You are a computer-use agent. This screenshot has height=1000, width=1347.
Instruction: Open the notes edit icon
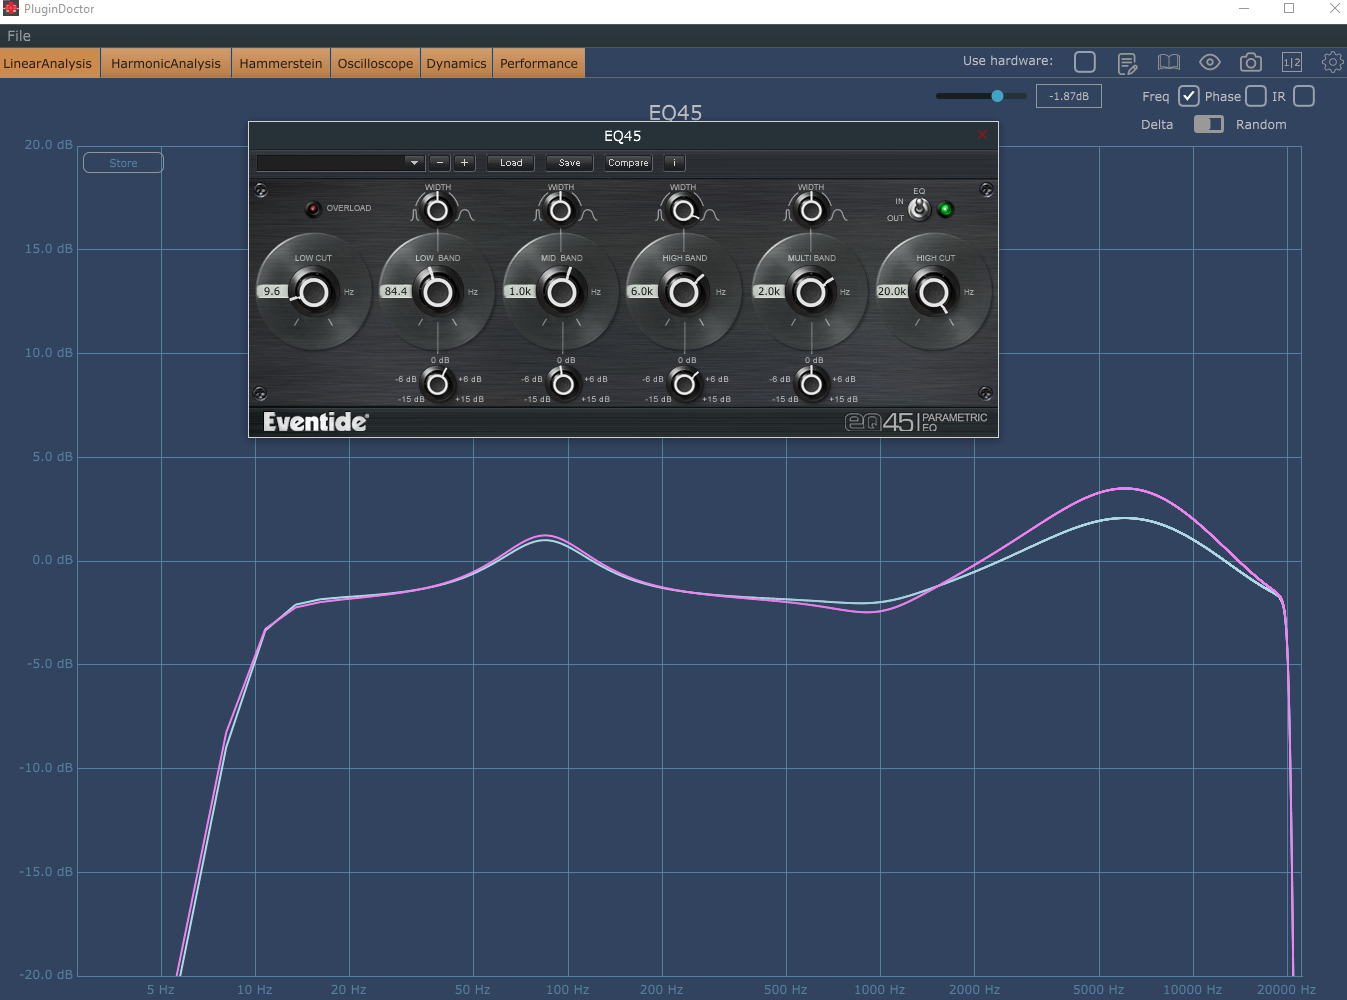pyautogui.click(x=1127, y=63)
